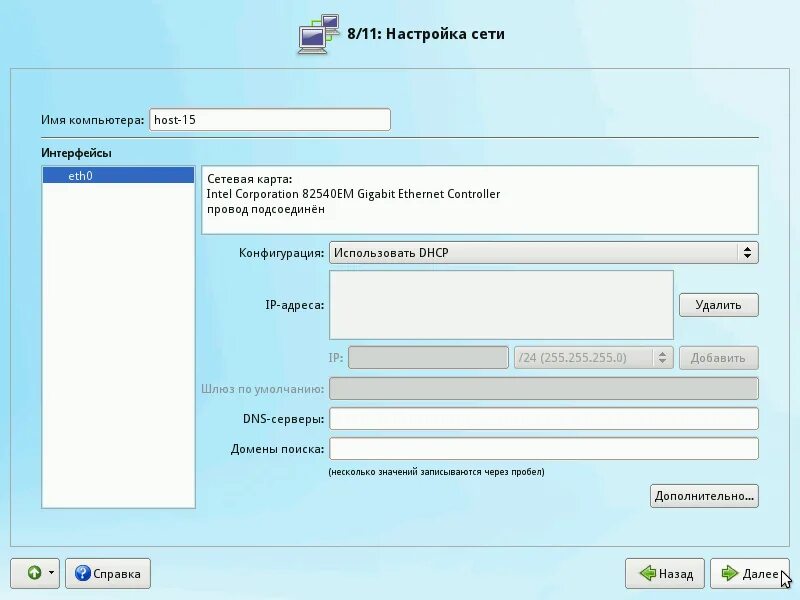The width and height of the screenshot is (800, 600).
Task: Click the network computers icon in the header
Action: [319, 34]
